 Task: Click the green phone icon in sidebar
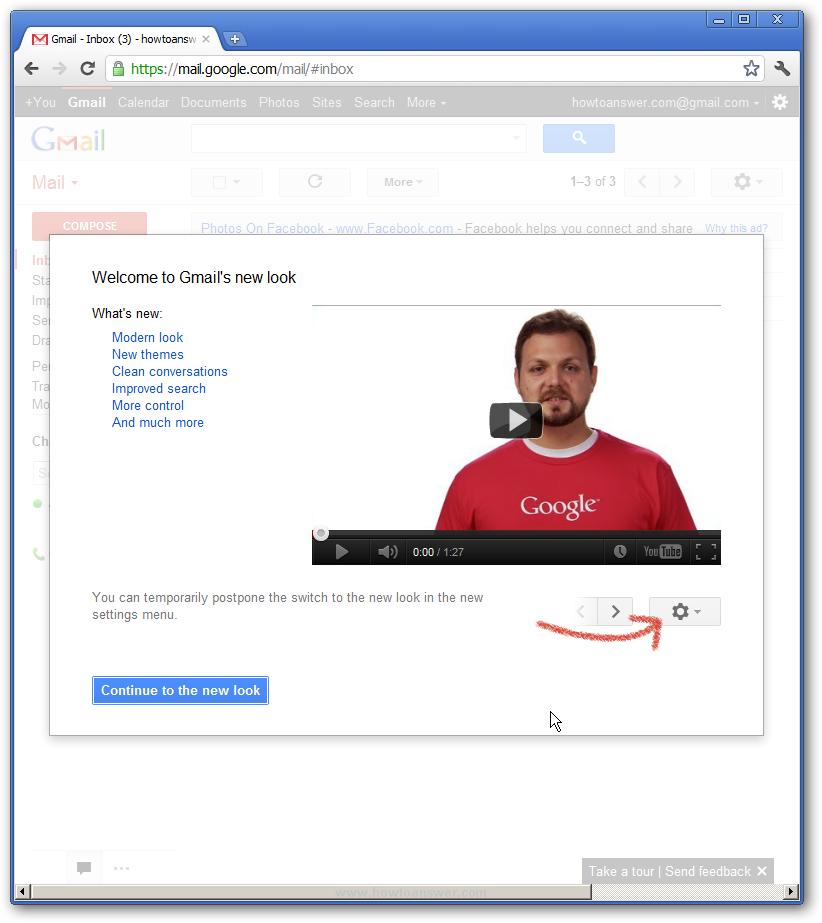coord(38,553)
